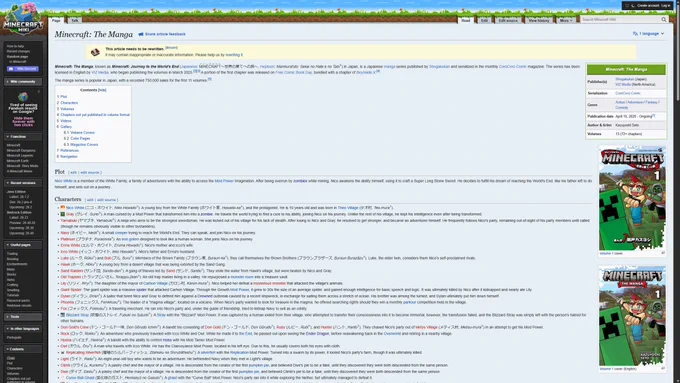Click Nico White character face icon
Image resolution: width=680 pixels, height=383 pixels.
62,208
